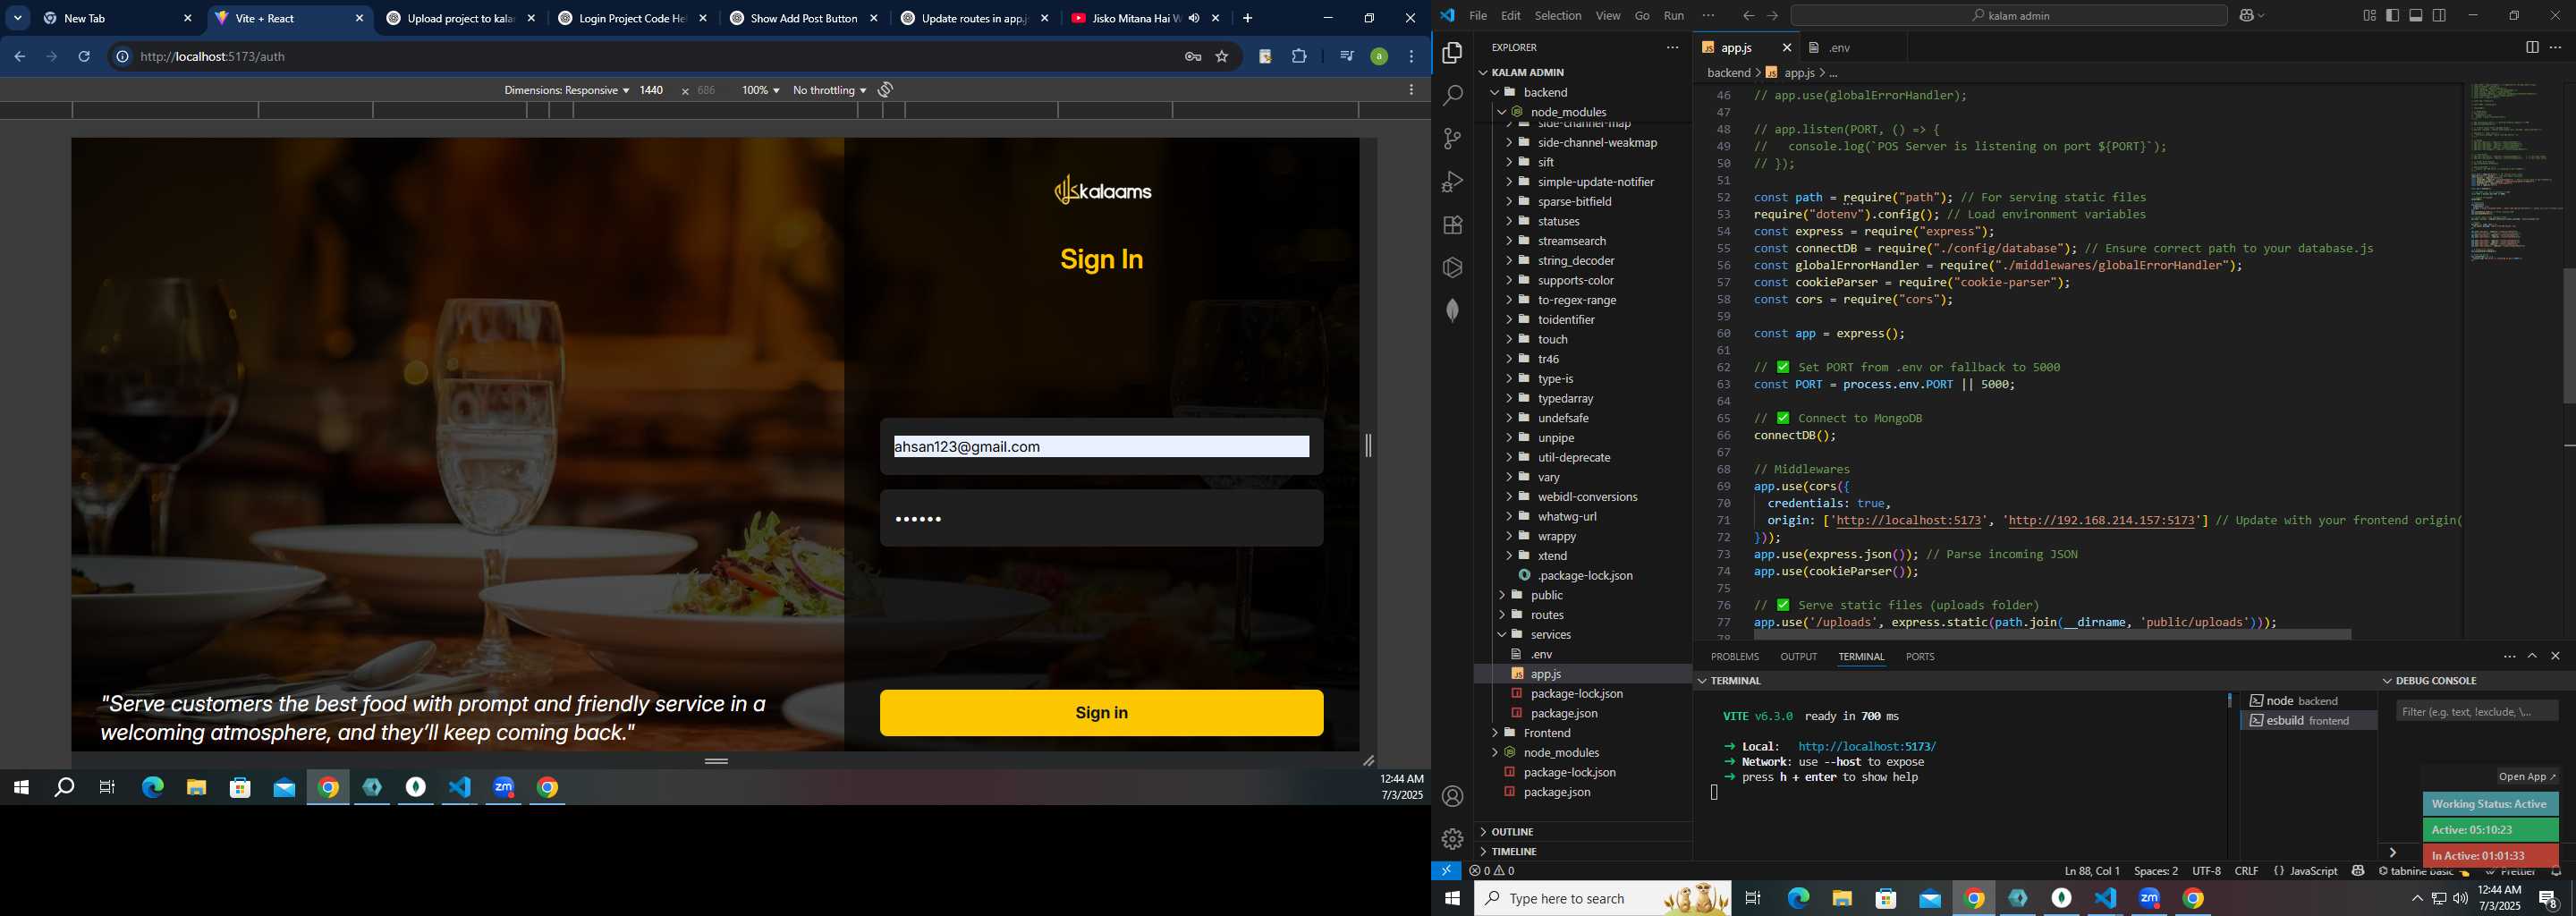Open the Explorer panel's more actions ellipsis

[1672, 47]
